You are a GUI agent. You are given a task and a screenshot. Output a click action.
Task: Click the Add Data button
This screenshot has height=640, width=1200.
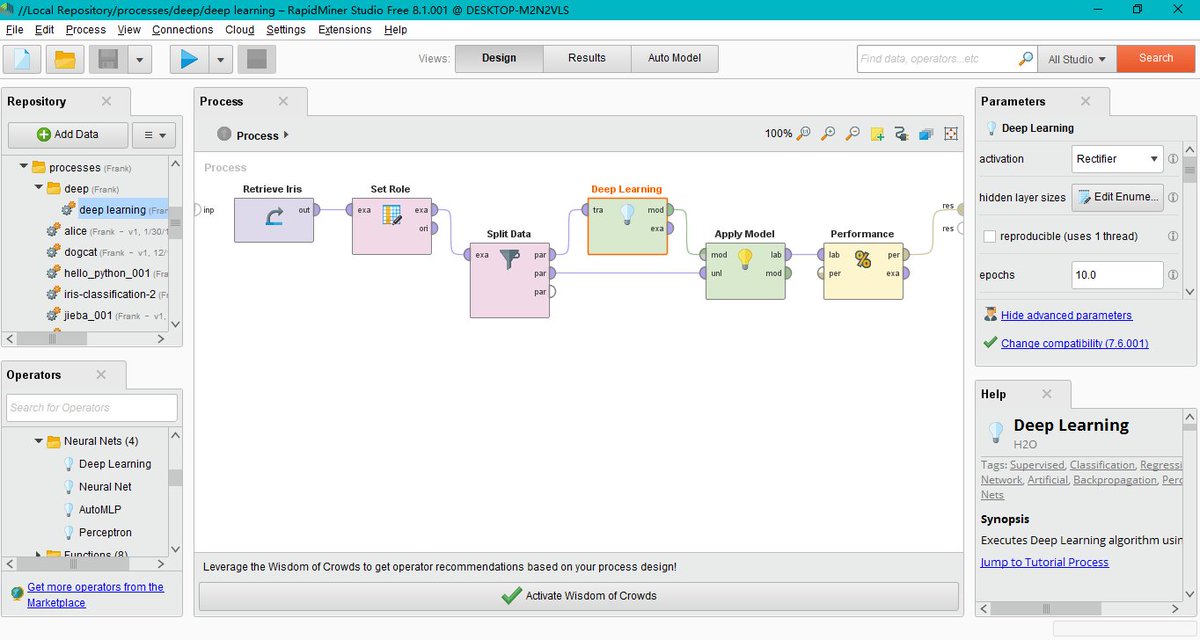click(x=68, y=134)
